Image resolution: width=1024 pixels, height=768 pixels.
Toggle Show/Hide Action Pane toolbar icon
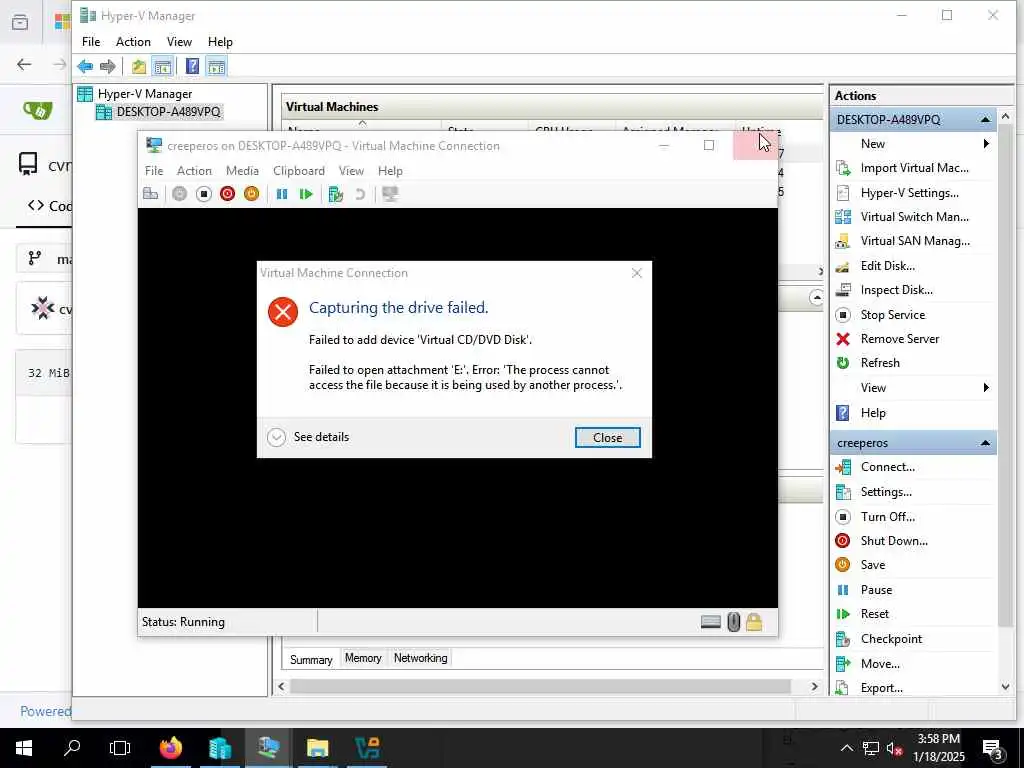pos(216,66)
